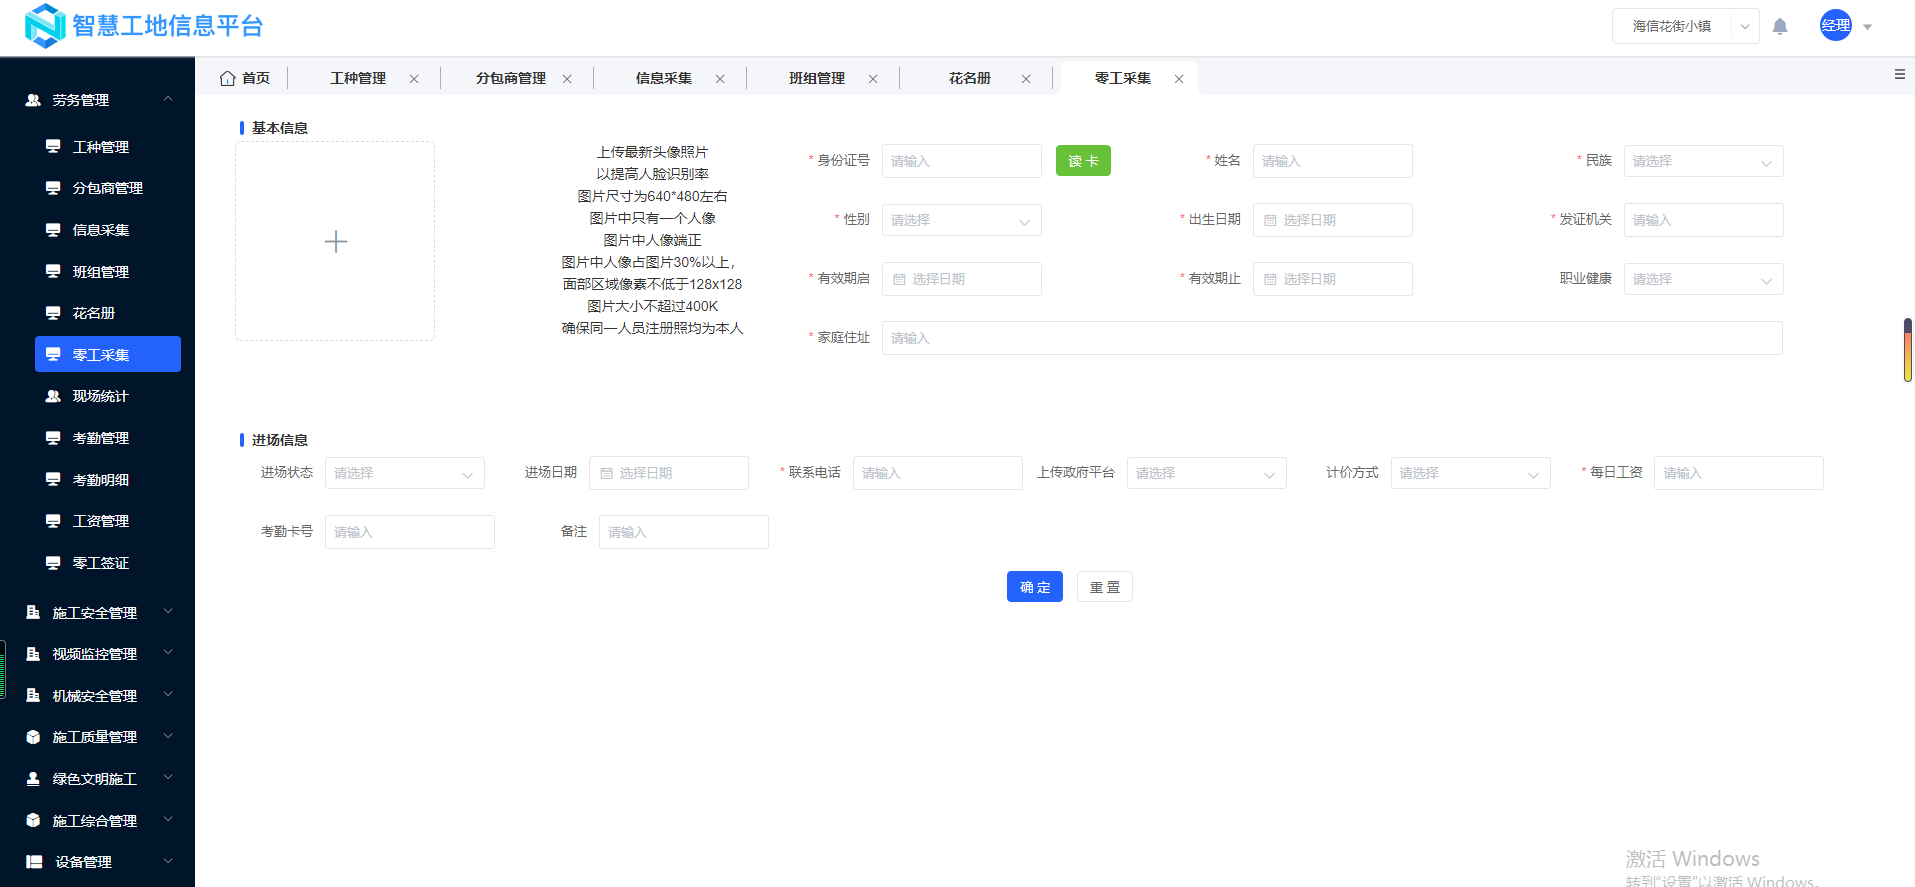Click the sidebar icon next to 零工签证
The height and width of the screenshot is (887, 1915).
pos(53,563)
